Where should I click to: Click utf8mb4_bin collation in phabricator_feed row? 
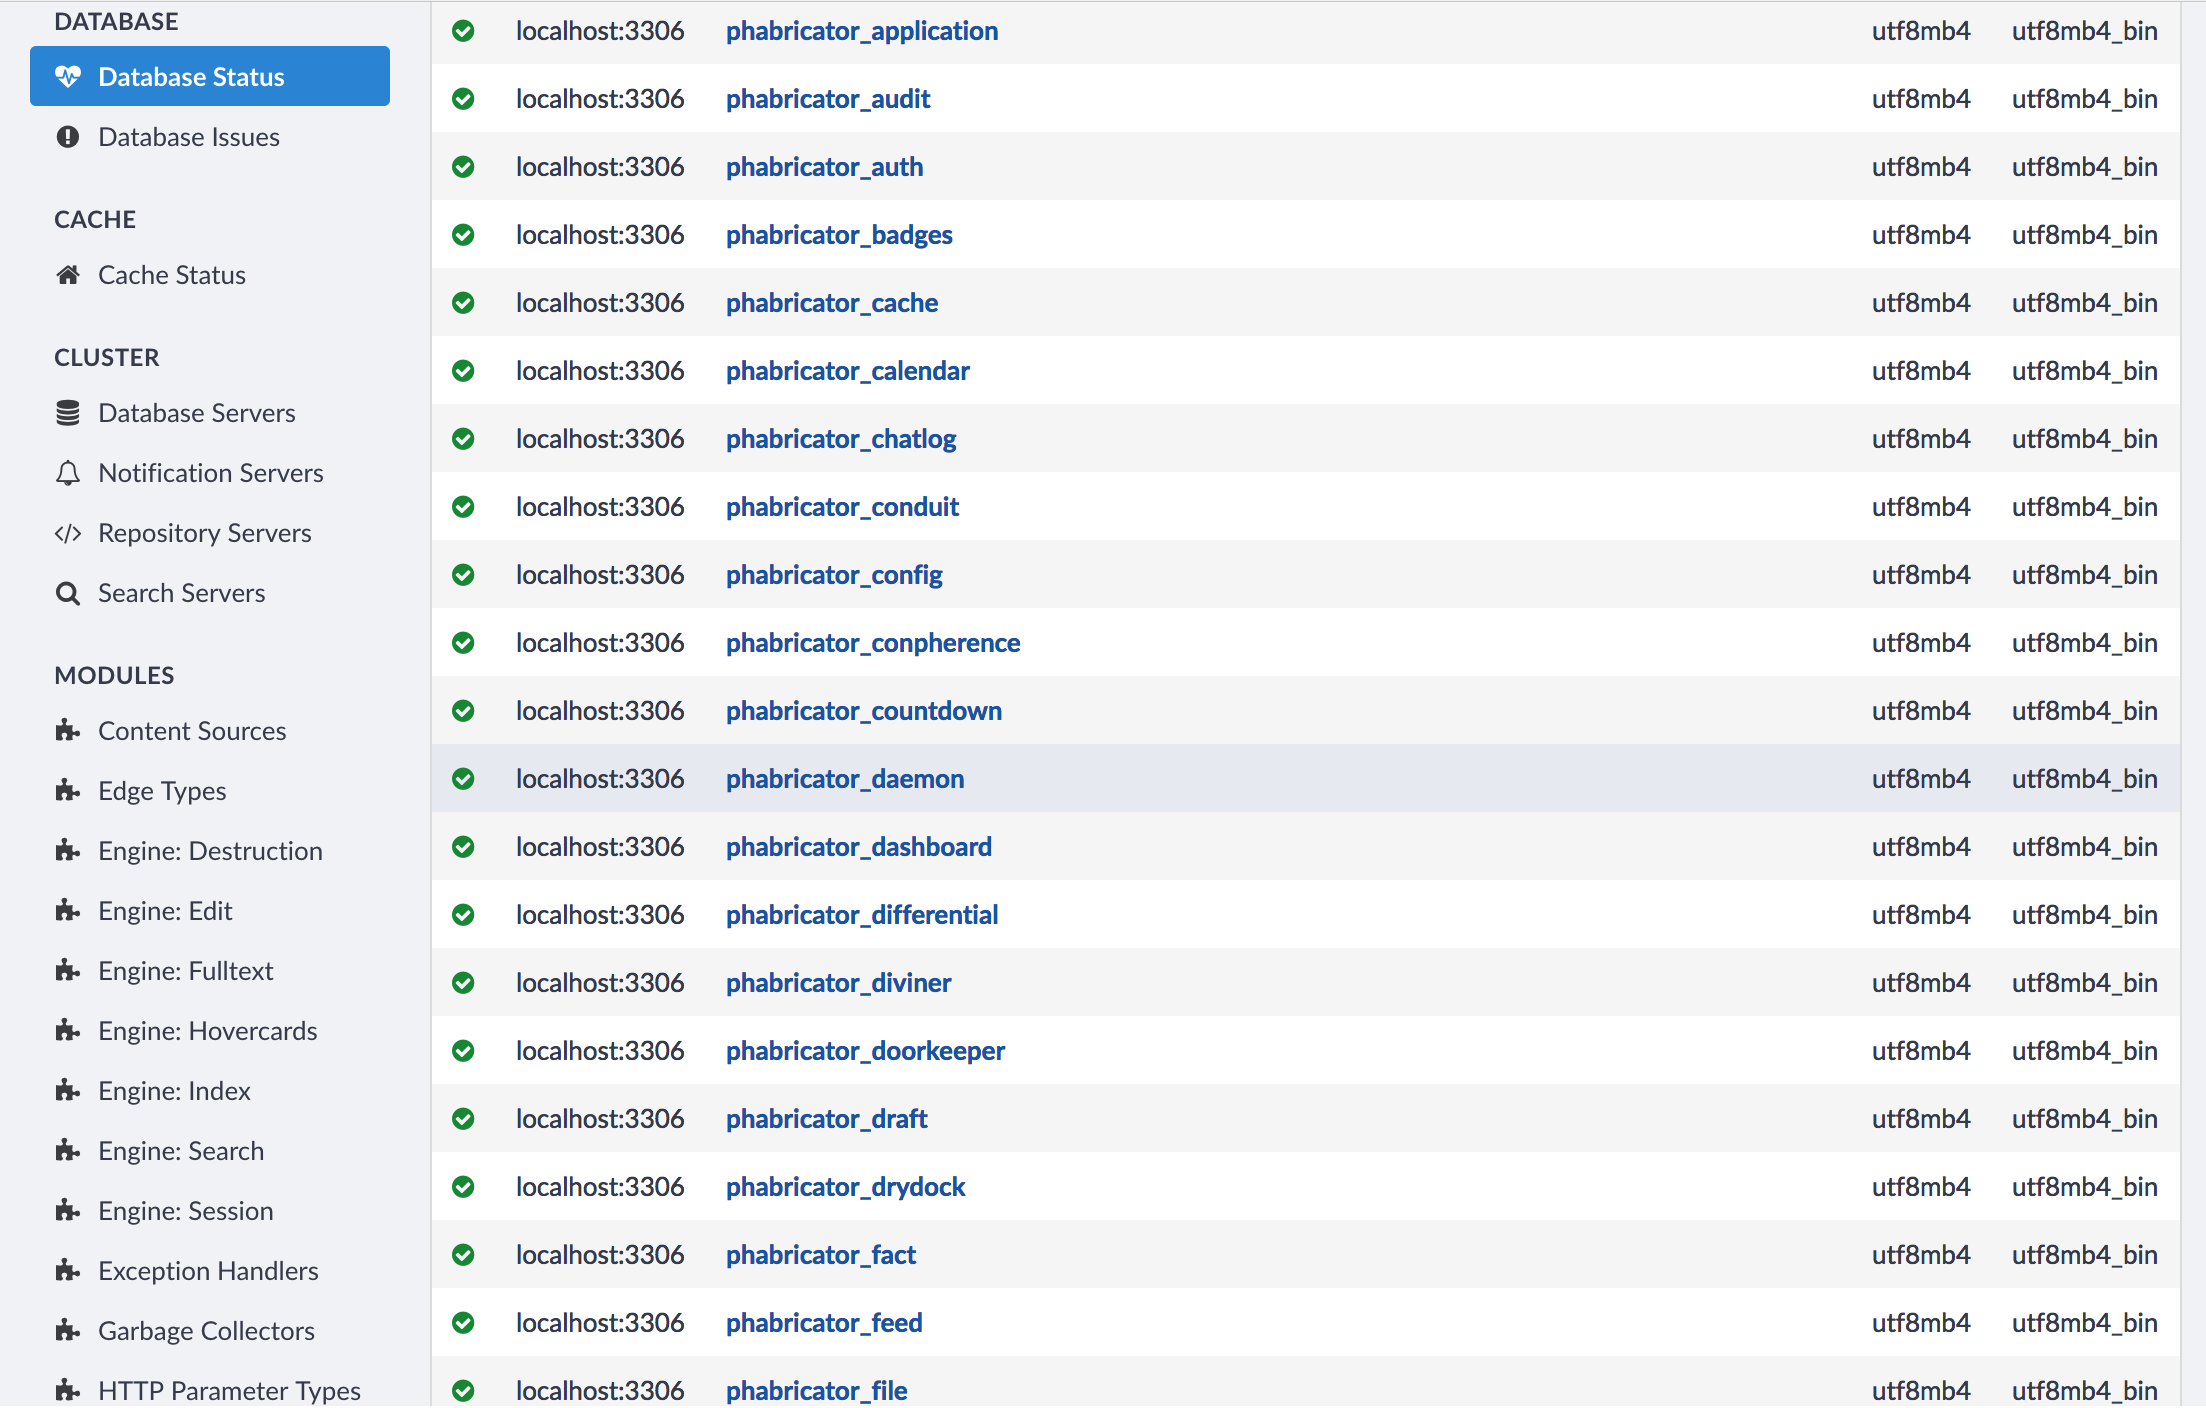[2084, 1323]
